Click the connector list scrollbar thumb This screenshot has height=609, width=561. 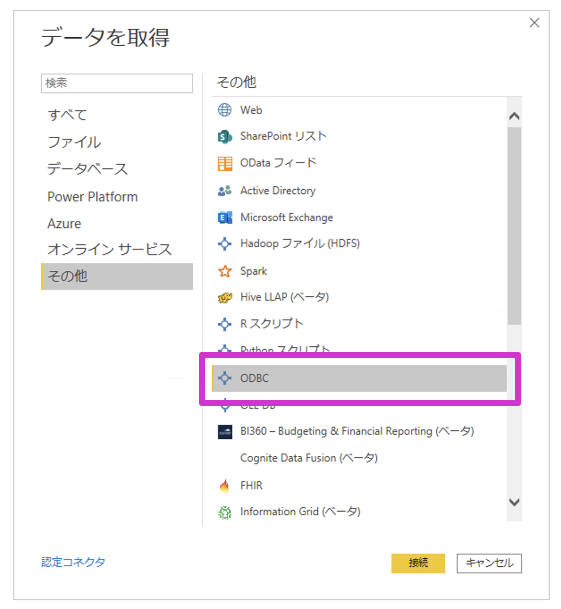(x=514, y=226)
